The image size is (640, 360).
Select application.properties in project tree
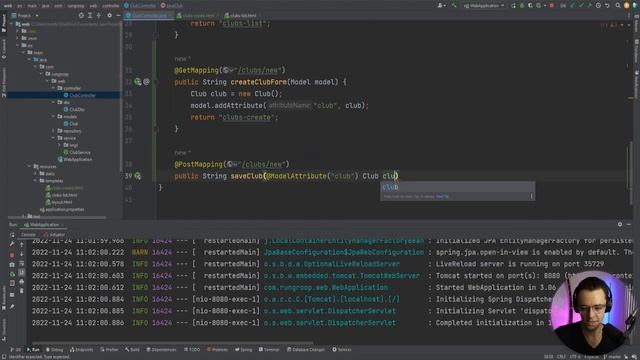tap(62, 209)
